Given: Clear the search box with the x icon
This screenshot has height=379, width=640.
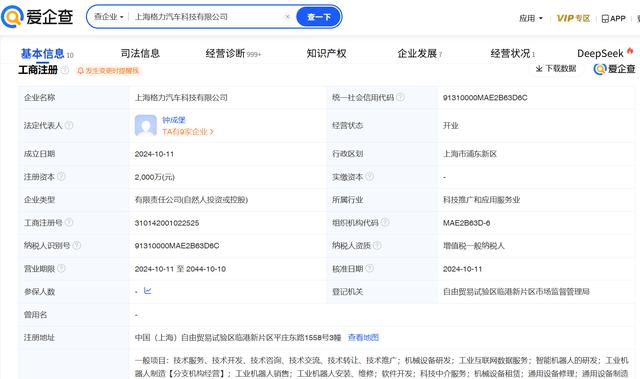Looking at the screenshot, I should click(287, 17).
